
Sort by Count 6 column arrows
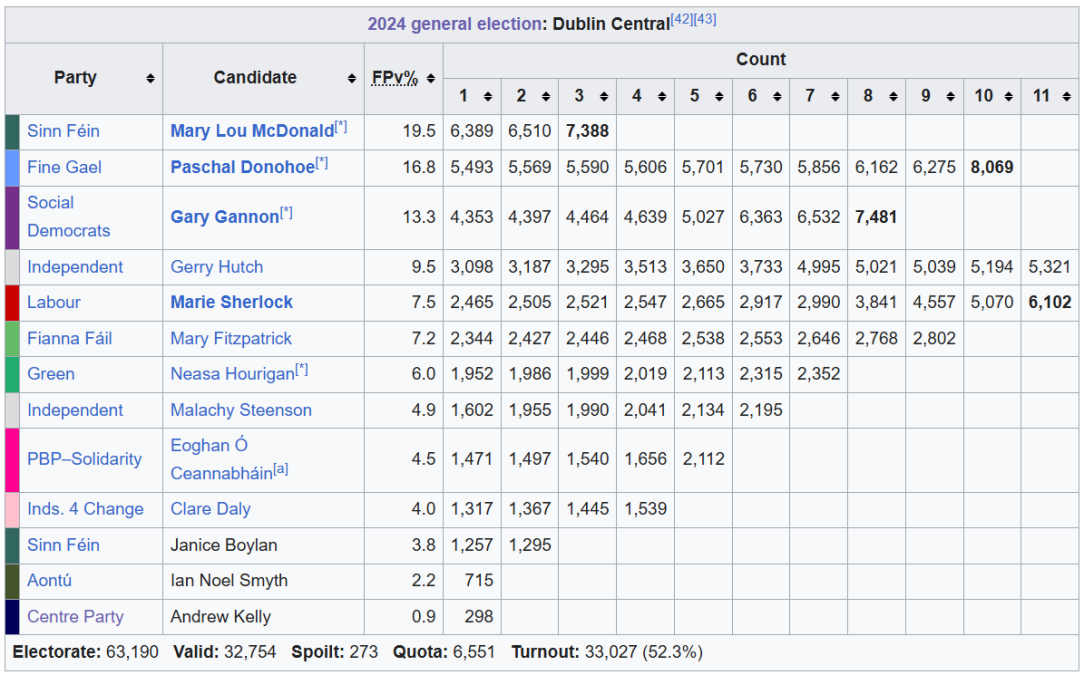click(778, 96)
